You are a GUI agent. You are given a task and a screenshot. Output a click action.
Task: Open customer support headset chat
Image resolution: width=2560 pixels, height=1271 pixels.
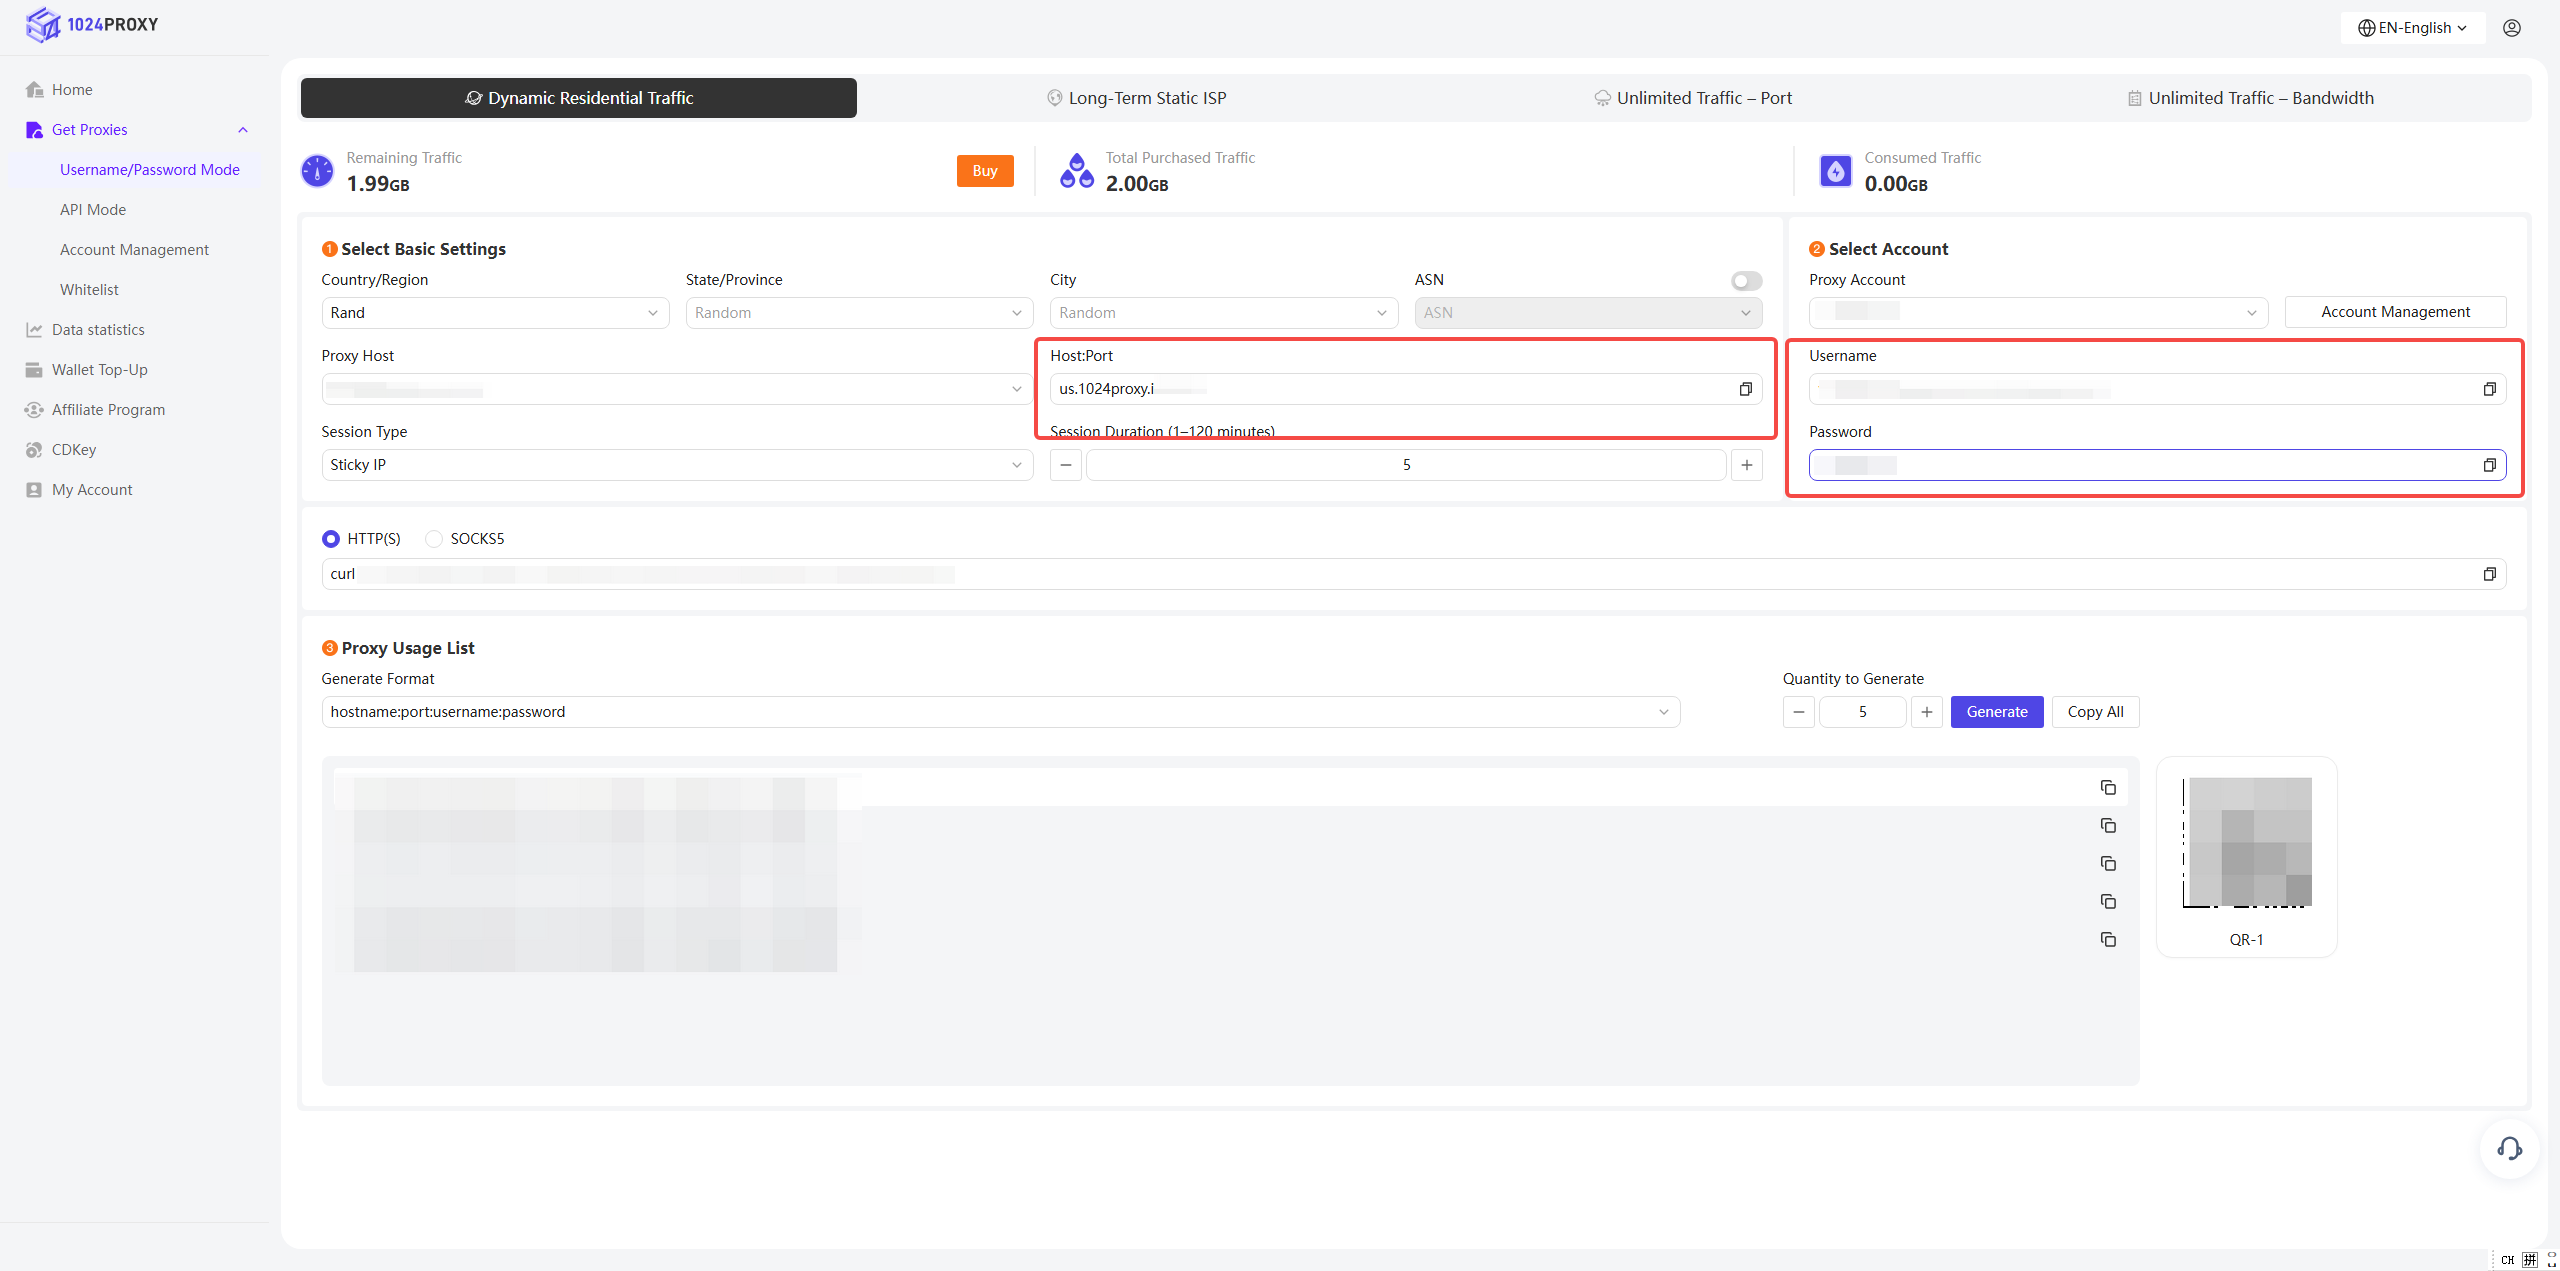point(2509,1148)
